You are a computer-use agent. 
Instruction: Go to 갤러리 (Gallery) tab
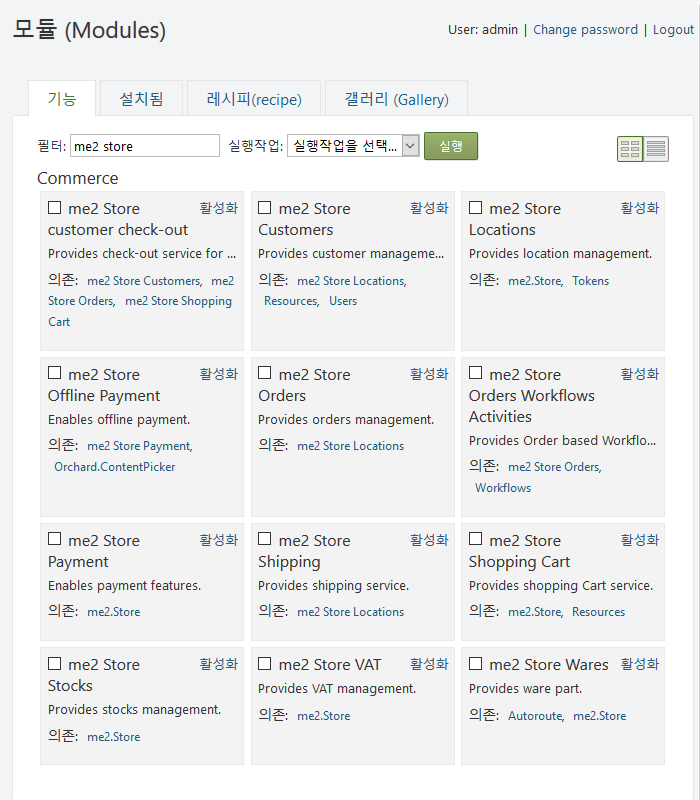click(396, 98)
